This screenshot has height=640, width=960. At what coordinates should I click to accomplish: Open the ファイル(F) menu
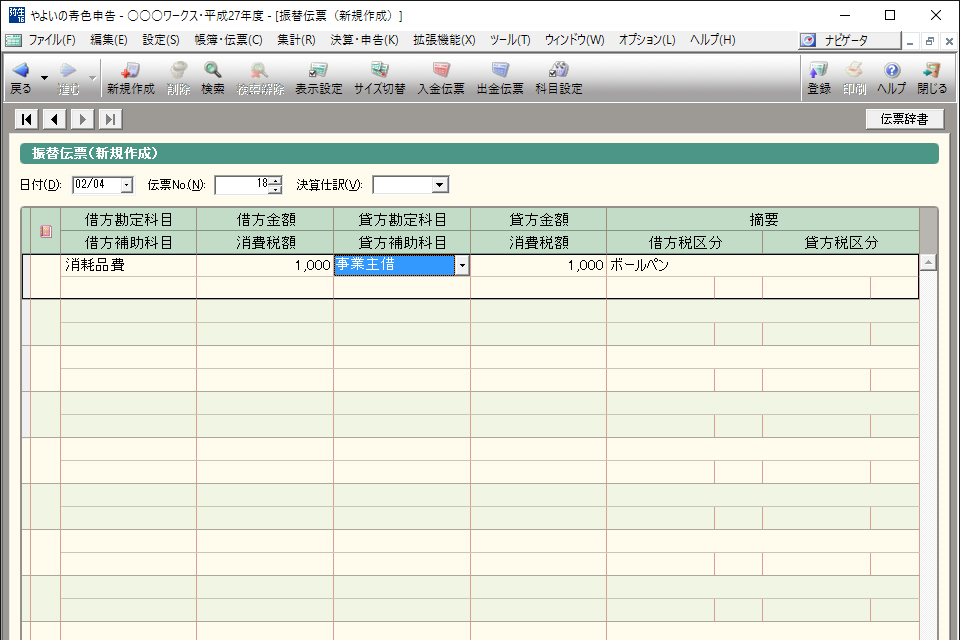(x=52, y=40)
